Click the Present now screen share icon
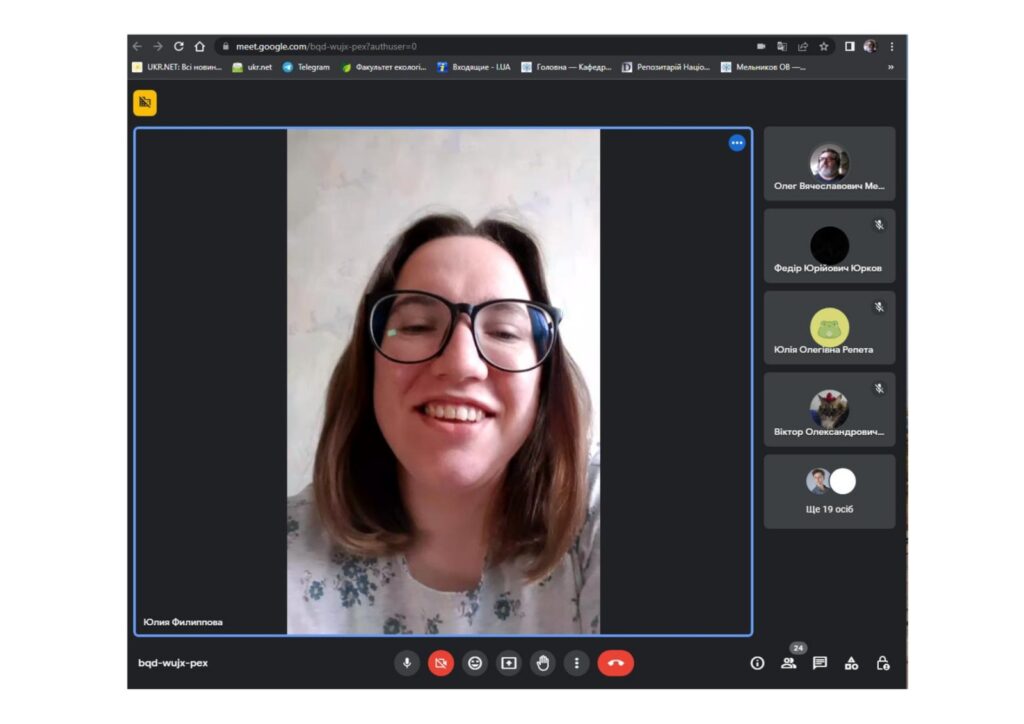Image resolution: width=1024 pixels, height=724 pixels. [x=509, y=662]
